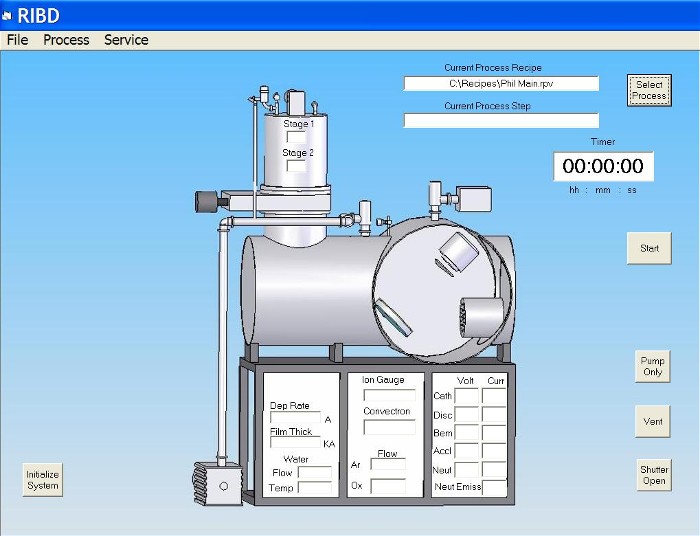Open the File menu
Screen dimensions: 700x536
point(18,40)
